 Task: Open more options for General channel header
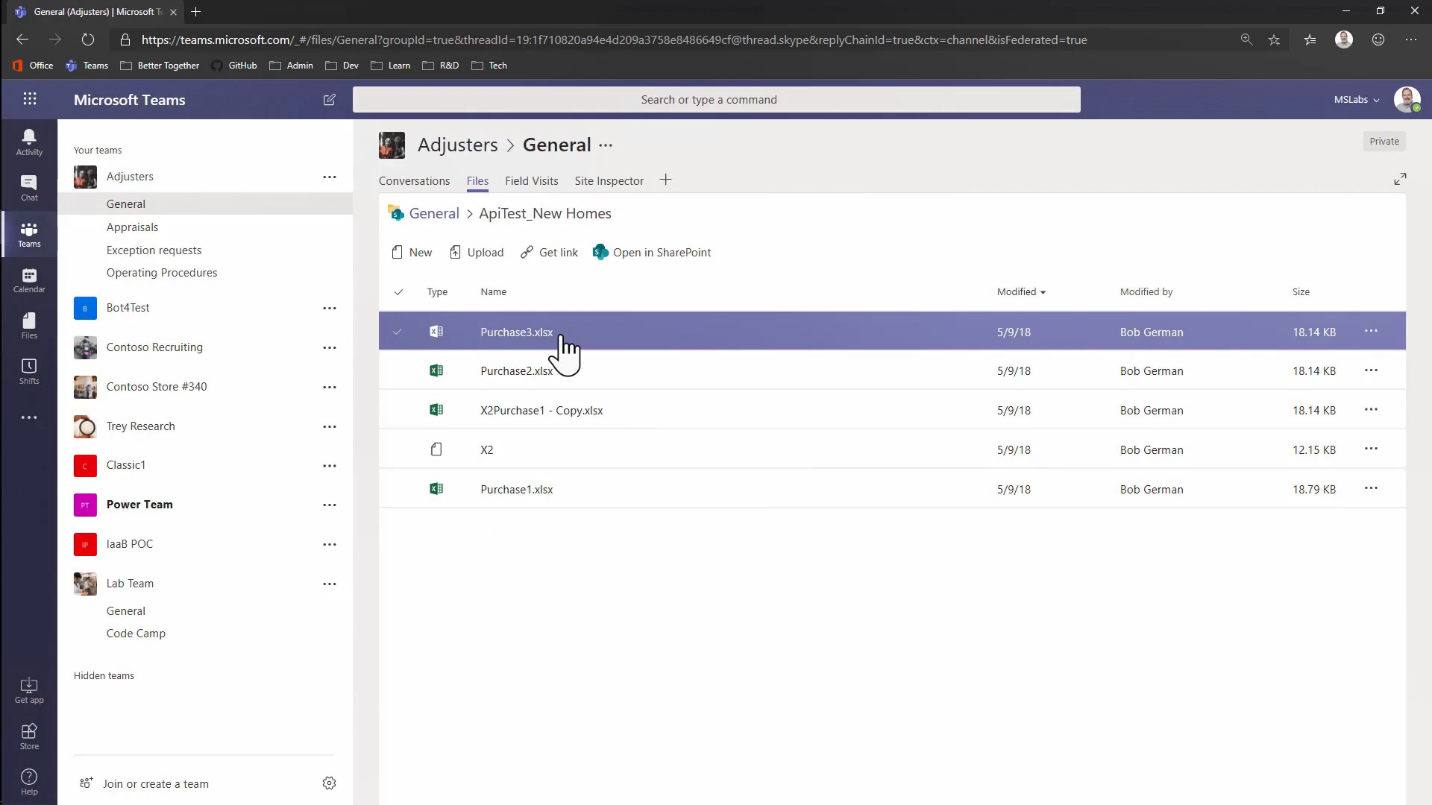click(x=605, y=145)
